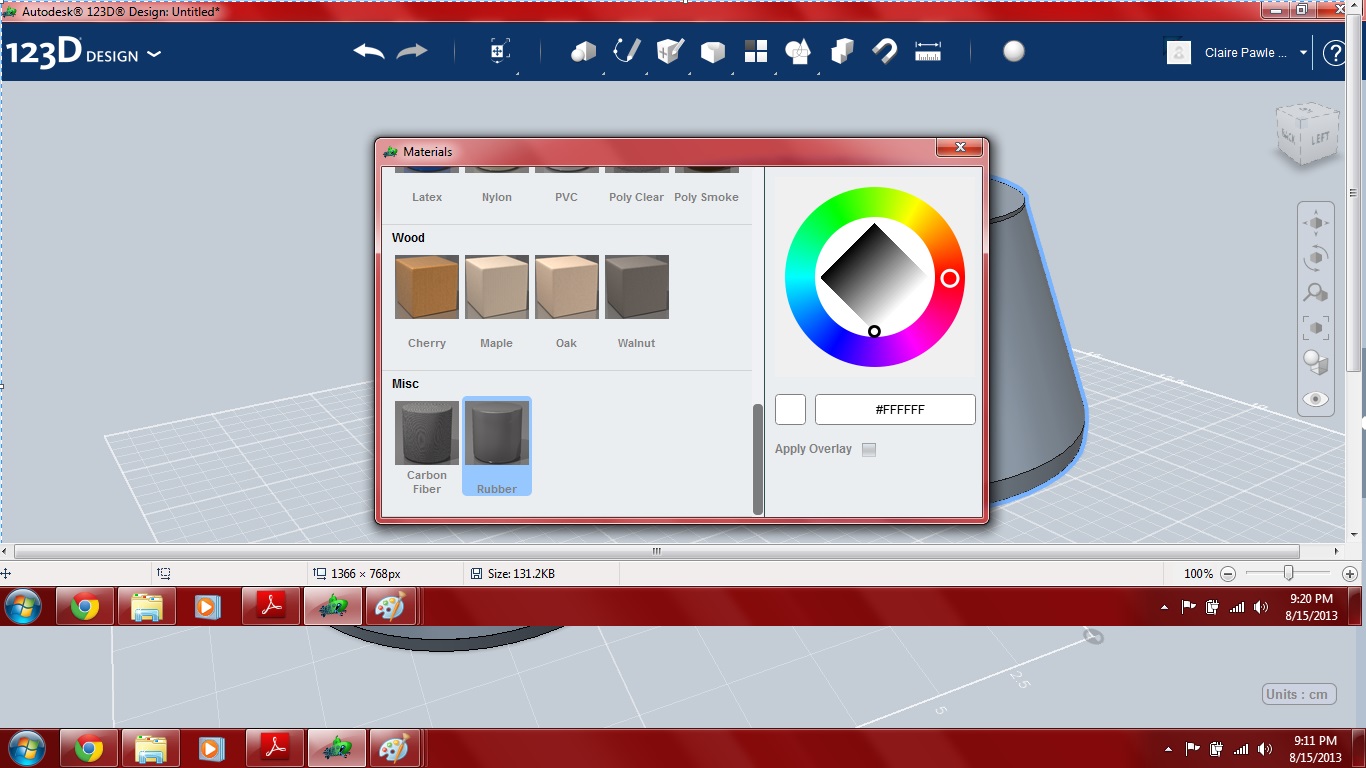The width and height of the screenshot is (1366, 768).
Task: Click the Size: 131.2KB status text
Action: tap(521, 574)
